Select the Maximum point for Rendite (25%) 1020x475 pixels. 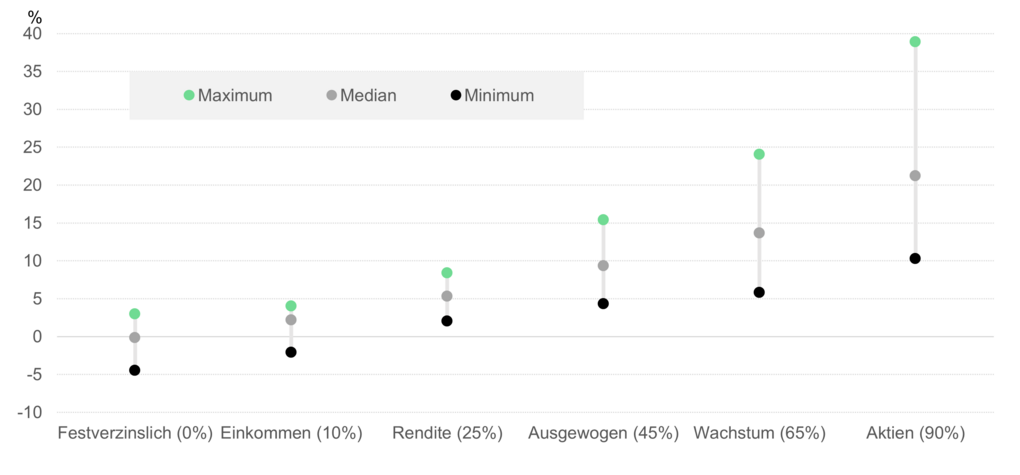click(x=447, y=273)
